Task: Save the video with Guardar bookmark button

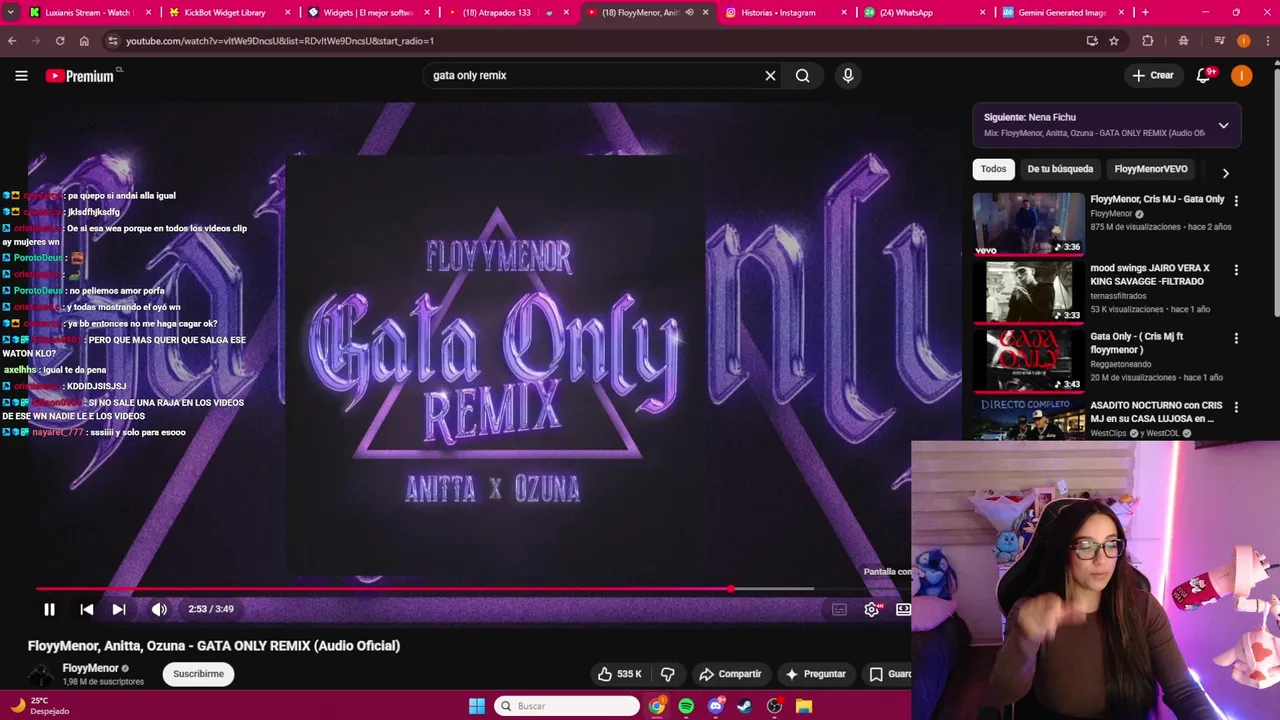Action: click(x=889, y=674)
